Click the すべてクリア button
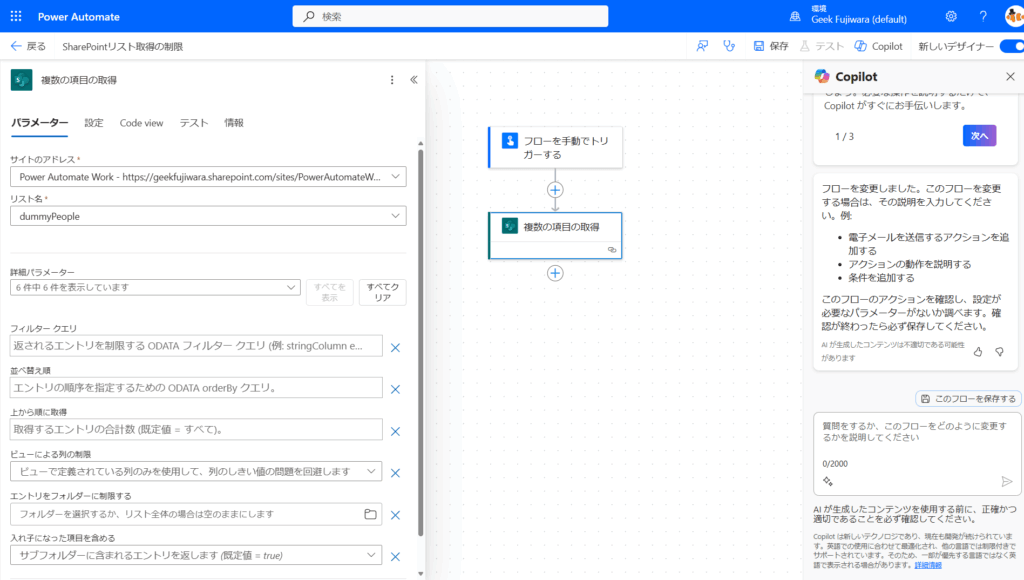This screenshot has width=1024, height=580. pos(383,292)
